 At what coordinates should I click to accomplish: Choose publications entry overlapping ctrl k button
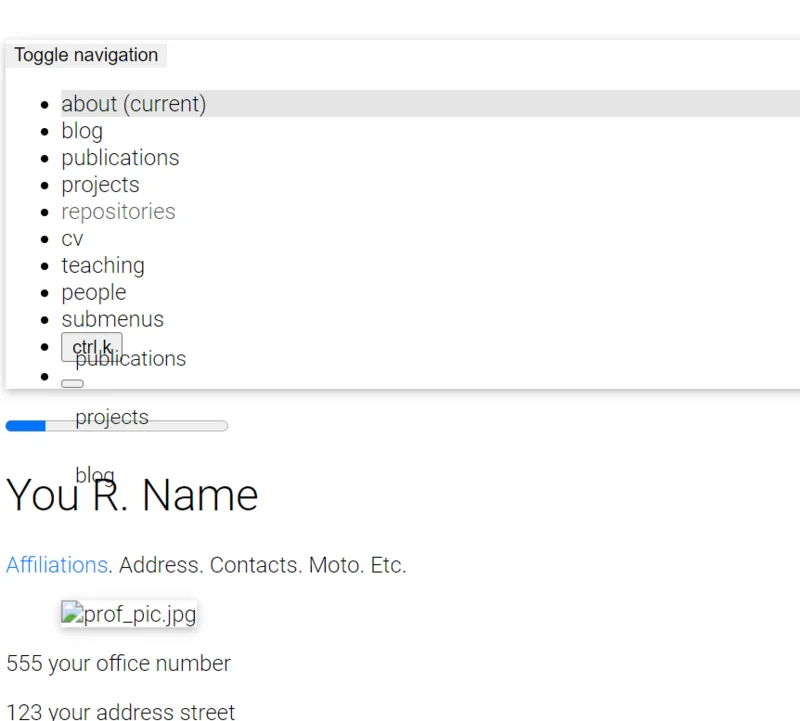pyautogui.click(x=150, y=360)
